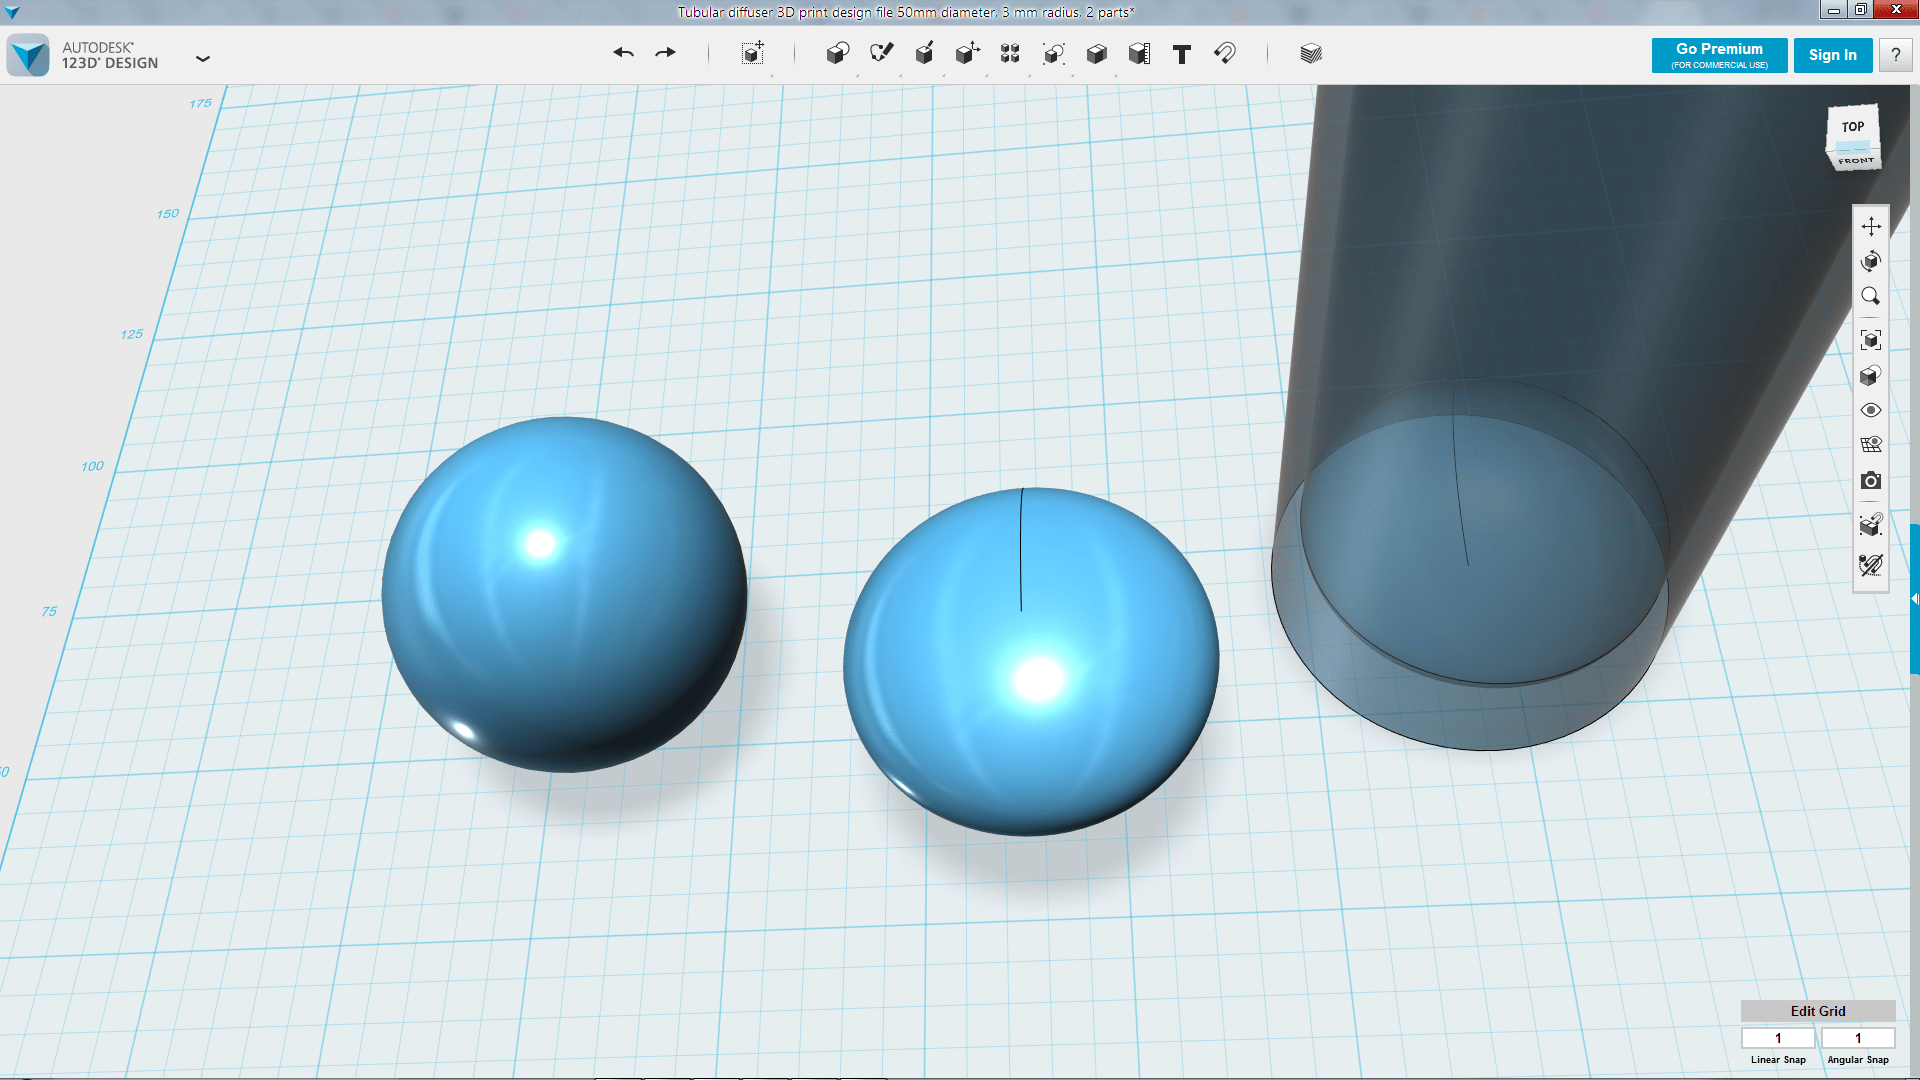The image size is (1920, 1080).
Task: Click the Undo arrow
Action: coord(623,53)
